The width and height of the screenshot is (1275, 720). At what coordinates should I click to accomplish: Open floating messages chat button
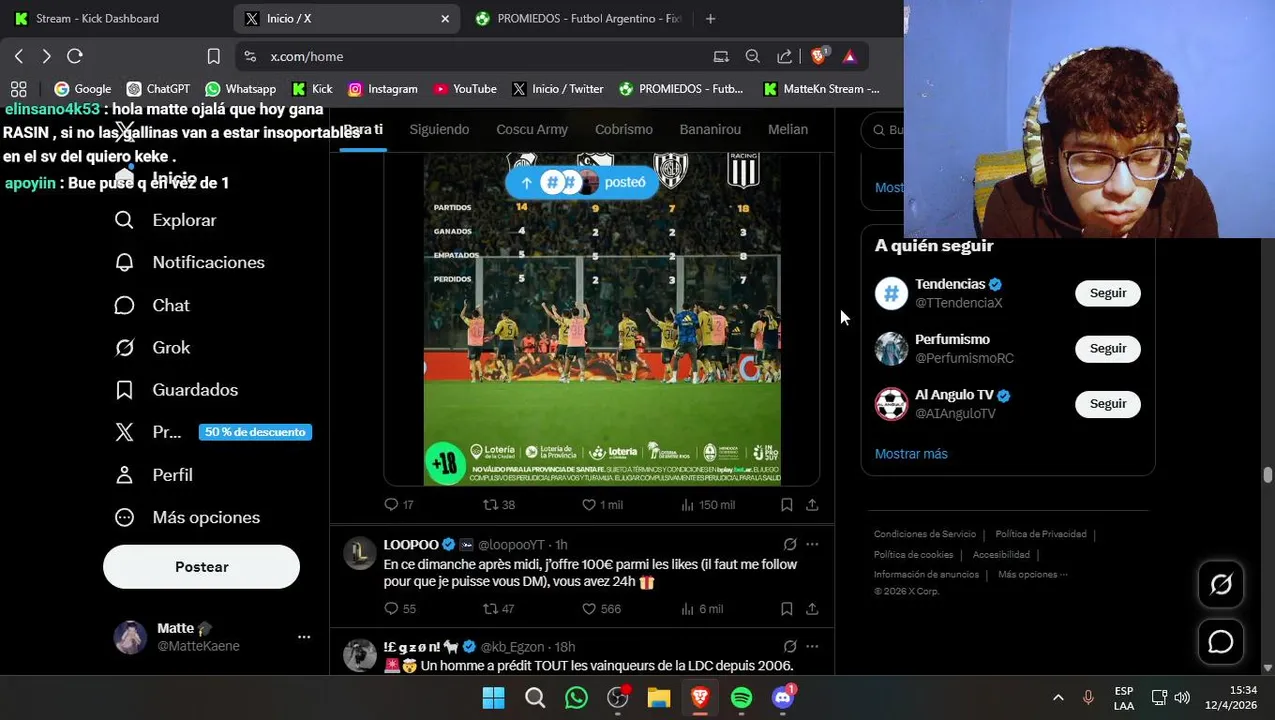click(1221, 642)
